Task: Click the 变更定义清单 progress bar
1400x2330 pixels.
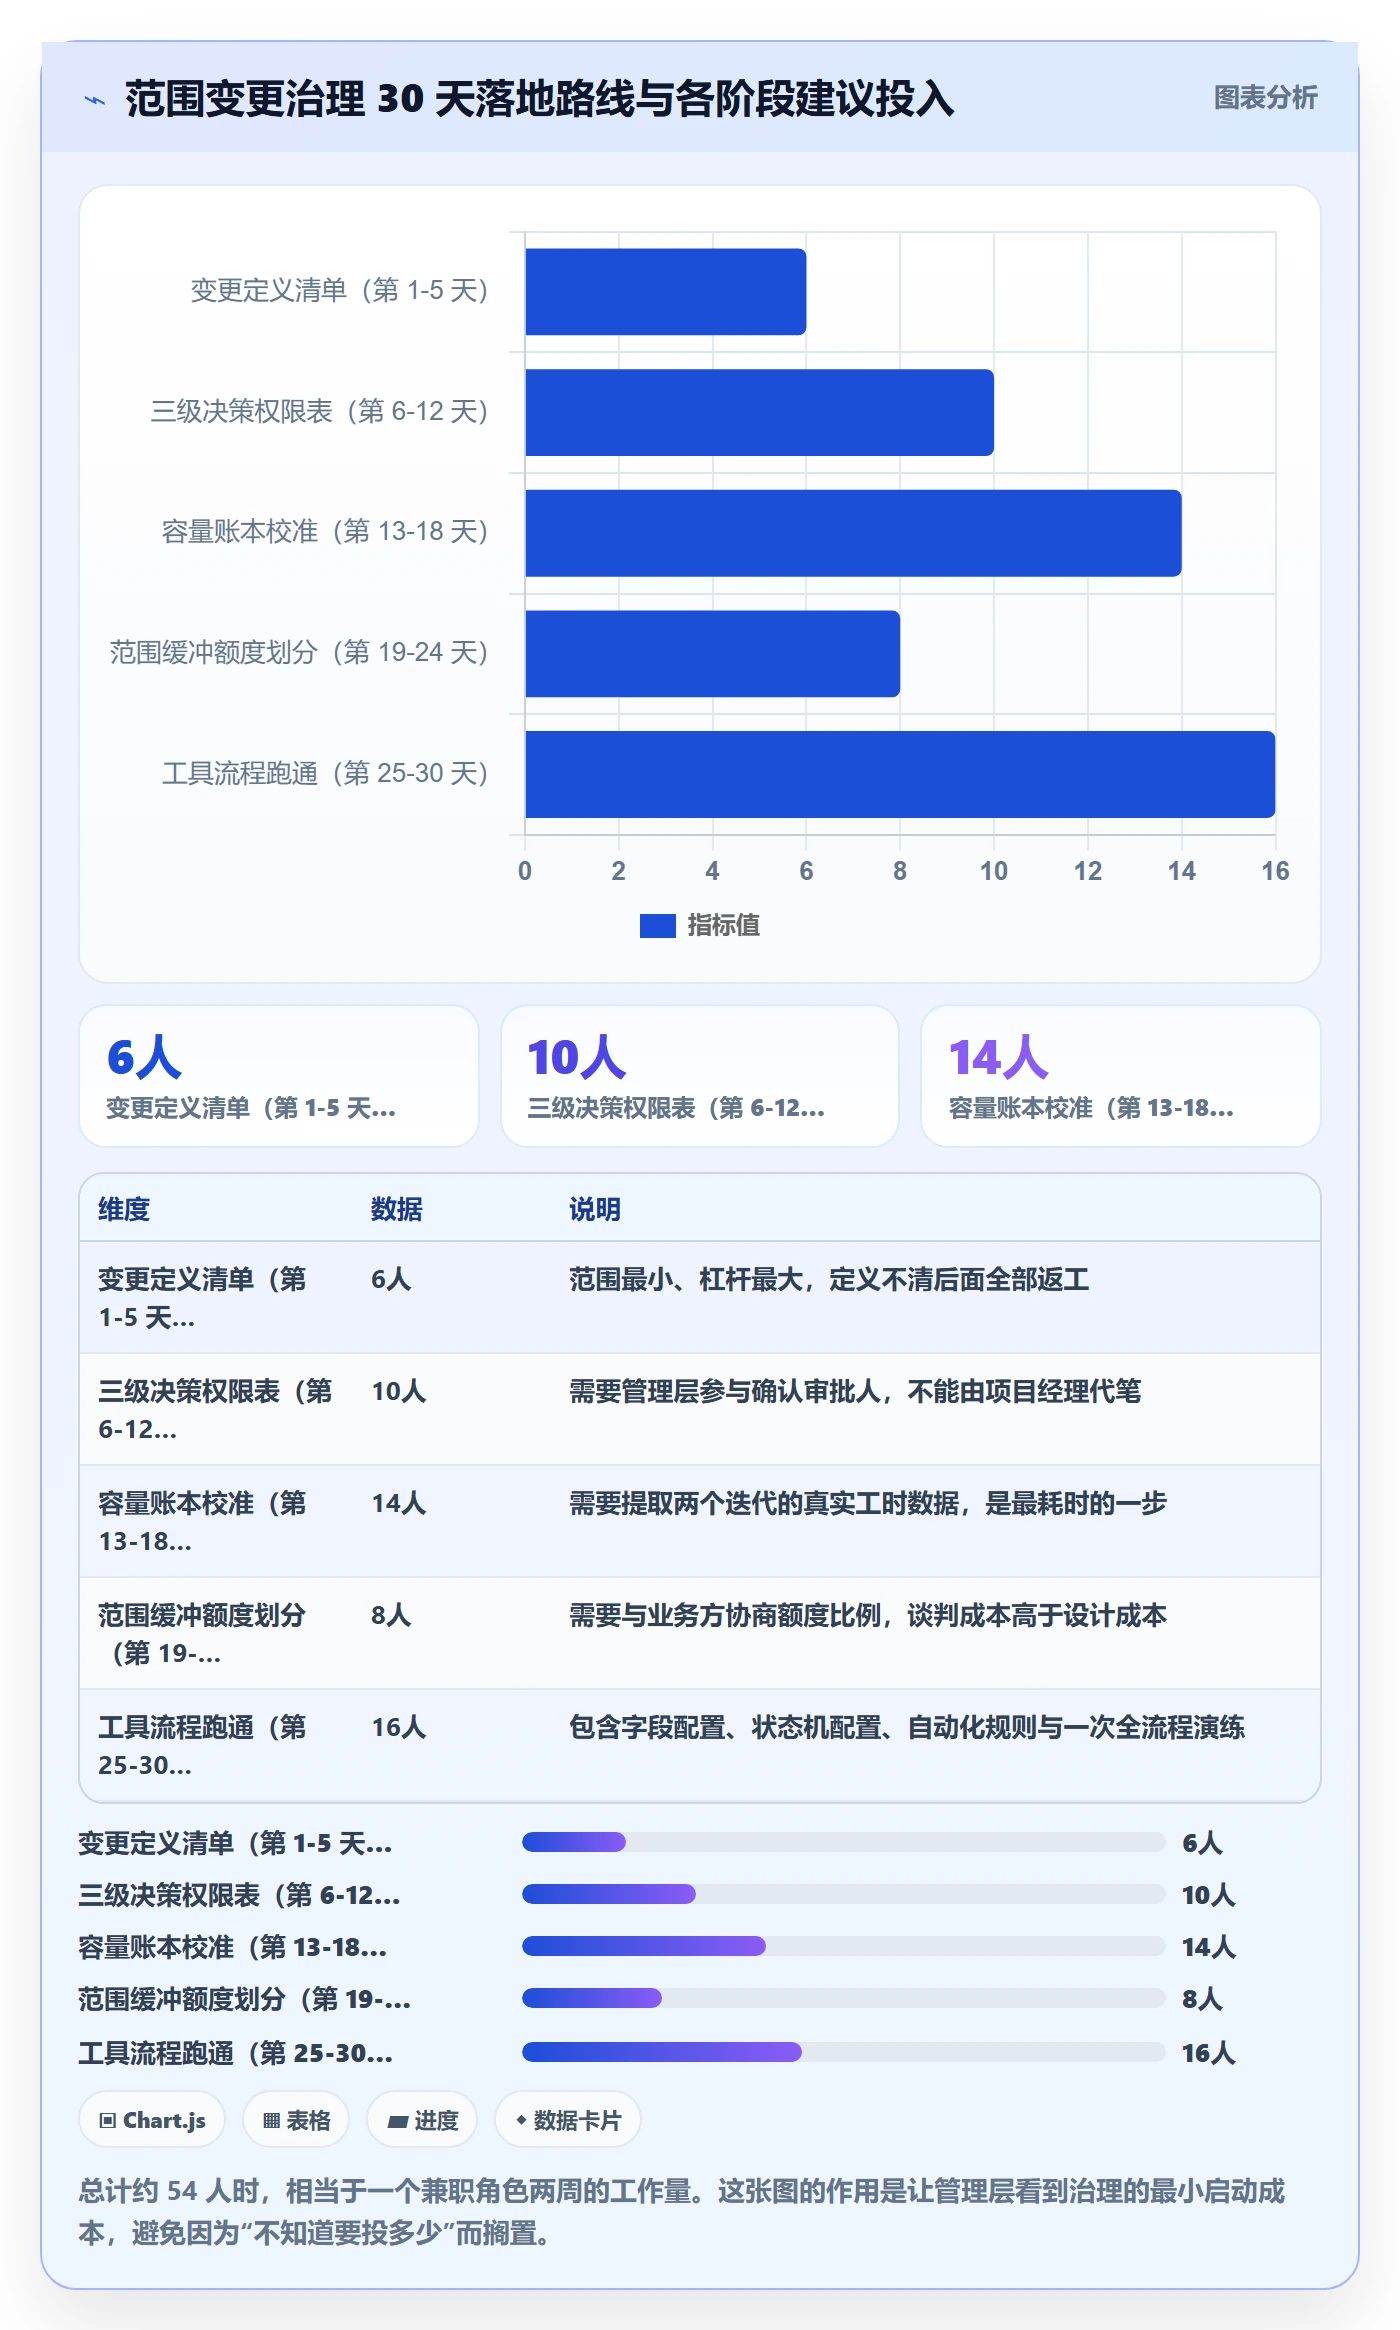Action: click(843, 1842)
